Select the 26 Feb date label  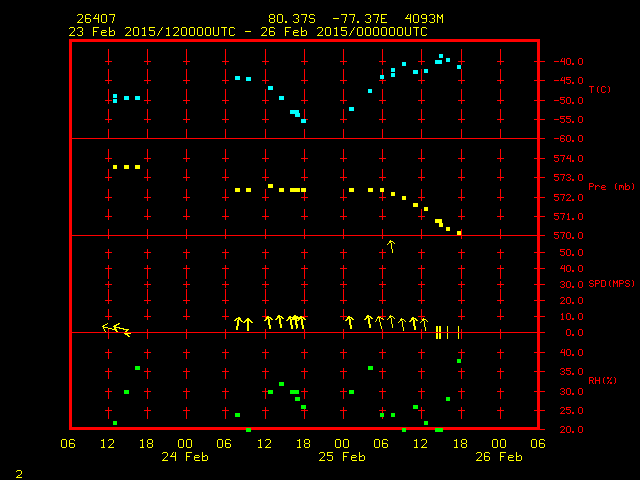coord(498,457)
